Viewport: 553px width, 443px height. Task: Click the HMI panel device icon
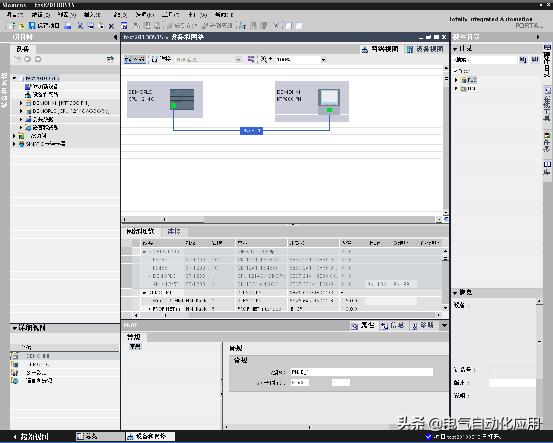click(x=329, y=98)
